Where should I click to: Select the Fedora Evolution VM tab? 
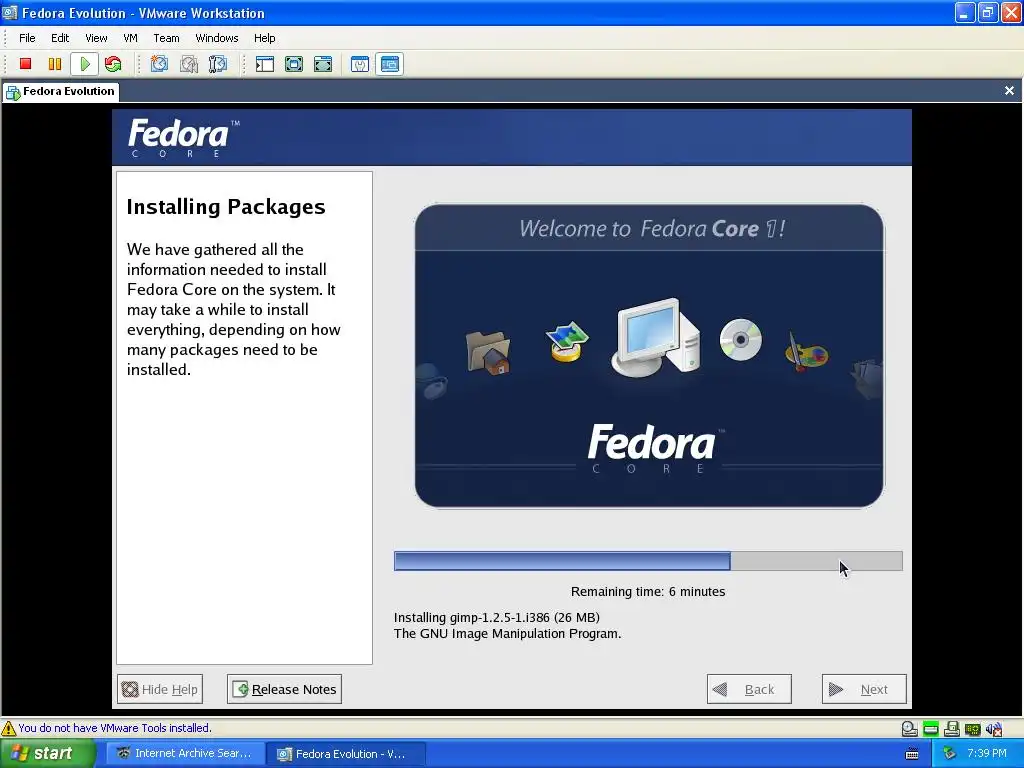60,91
